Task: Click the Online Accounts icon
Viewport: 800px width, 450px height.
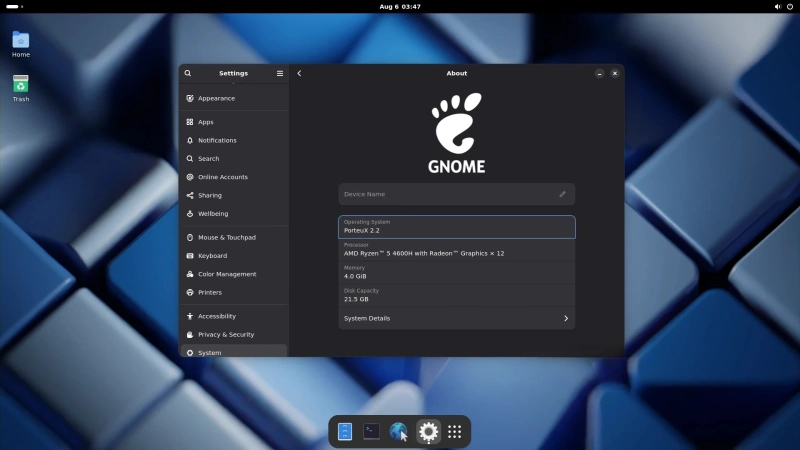Action: 190,177
